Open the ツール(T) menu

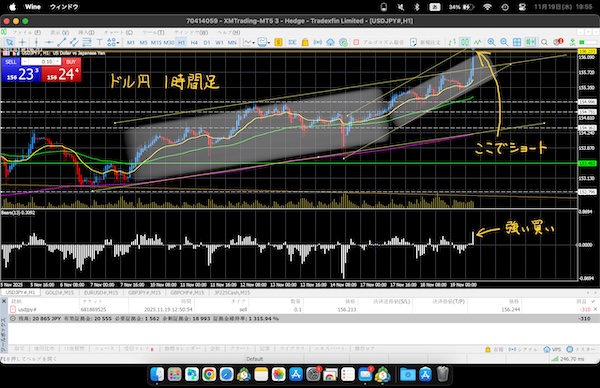(x=153, y=33)
